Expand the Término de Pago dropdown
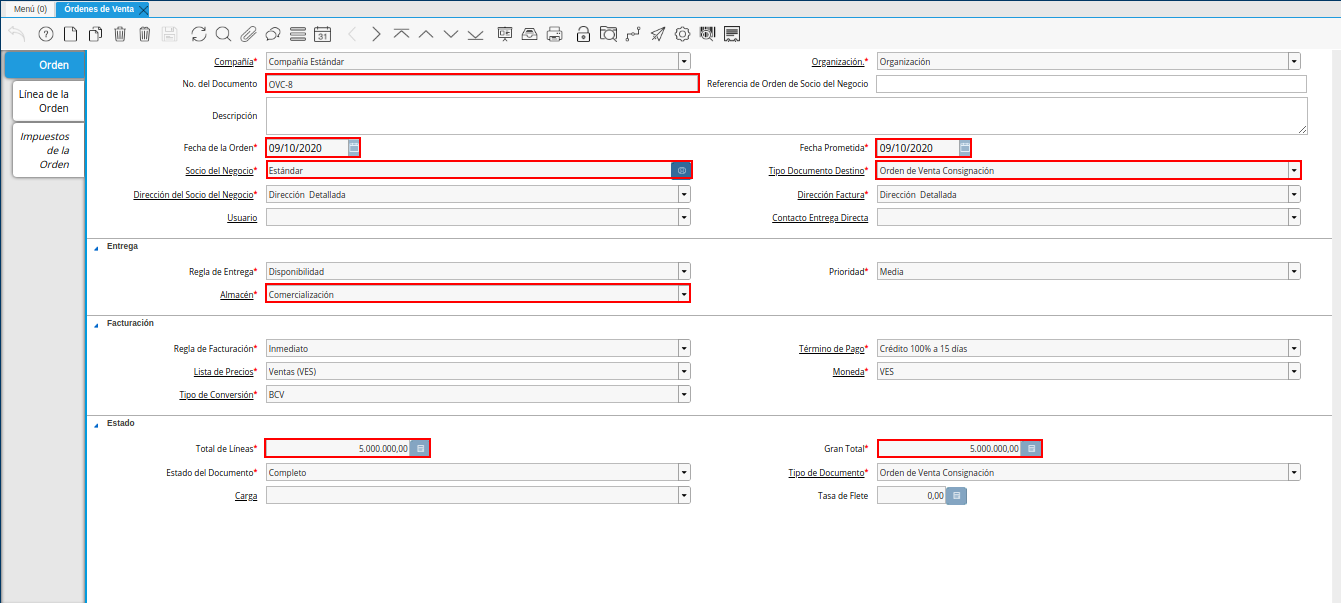 1294,349
